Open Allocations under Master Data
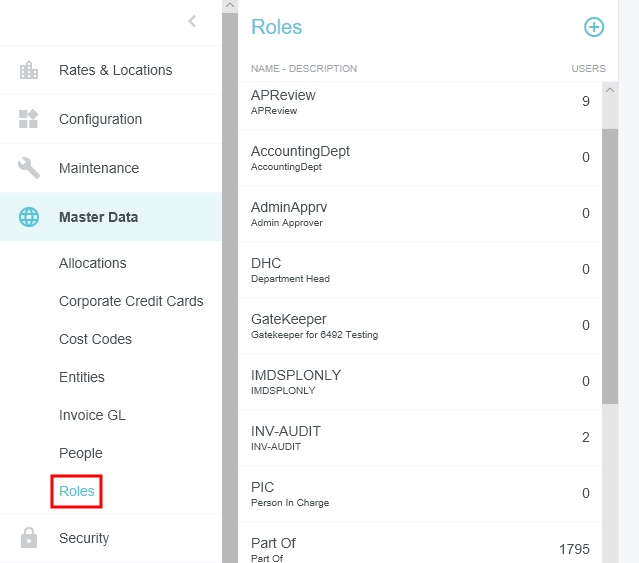The height and width of the screenshot is (563, 639). 93,263
